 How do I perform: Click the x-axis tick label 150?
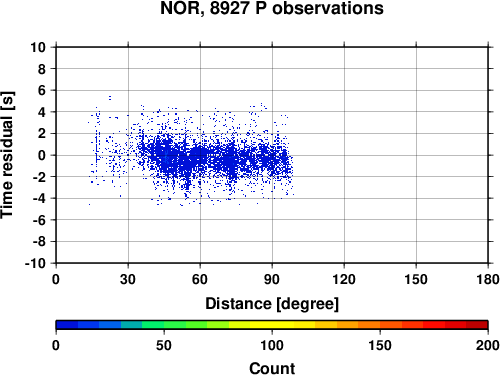416,279
